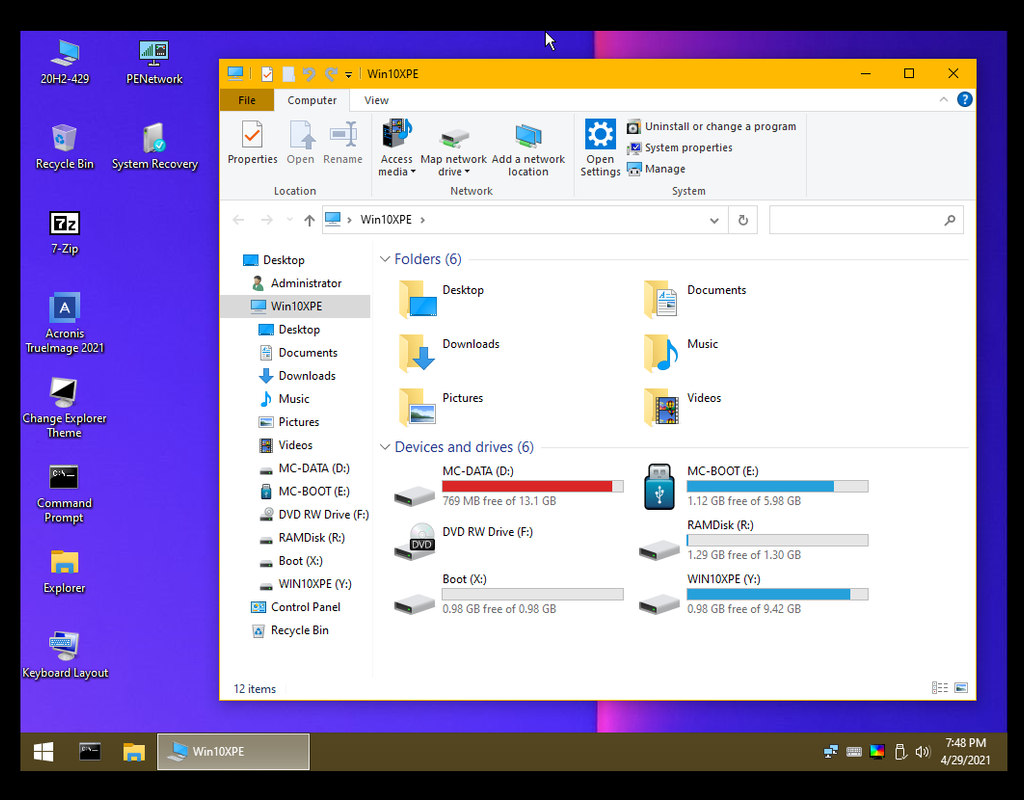Select the Boot (X:) drive in content pane

(508, 594)
